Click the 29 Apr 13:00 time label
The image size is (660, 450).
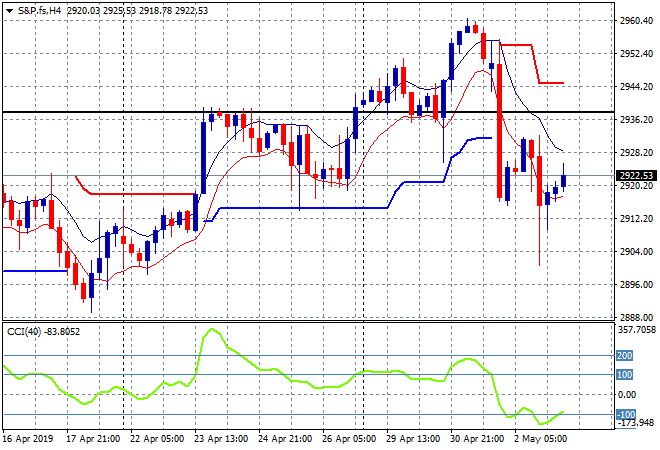[x=413, y=439]
